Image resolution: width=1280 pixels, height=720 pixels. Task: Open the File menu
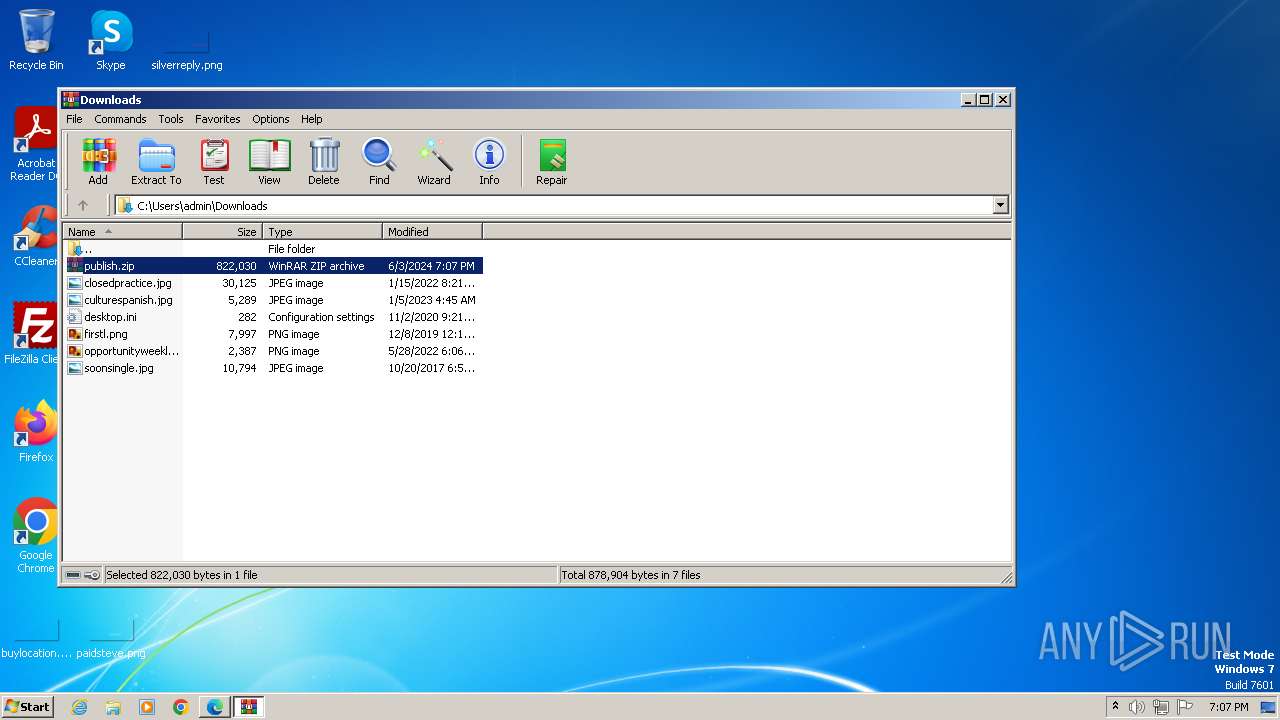coord(74,119)
